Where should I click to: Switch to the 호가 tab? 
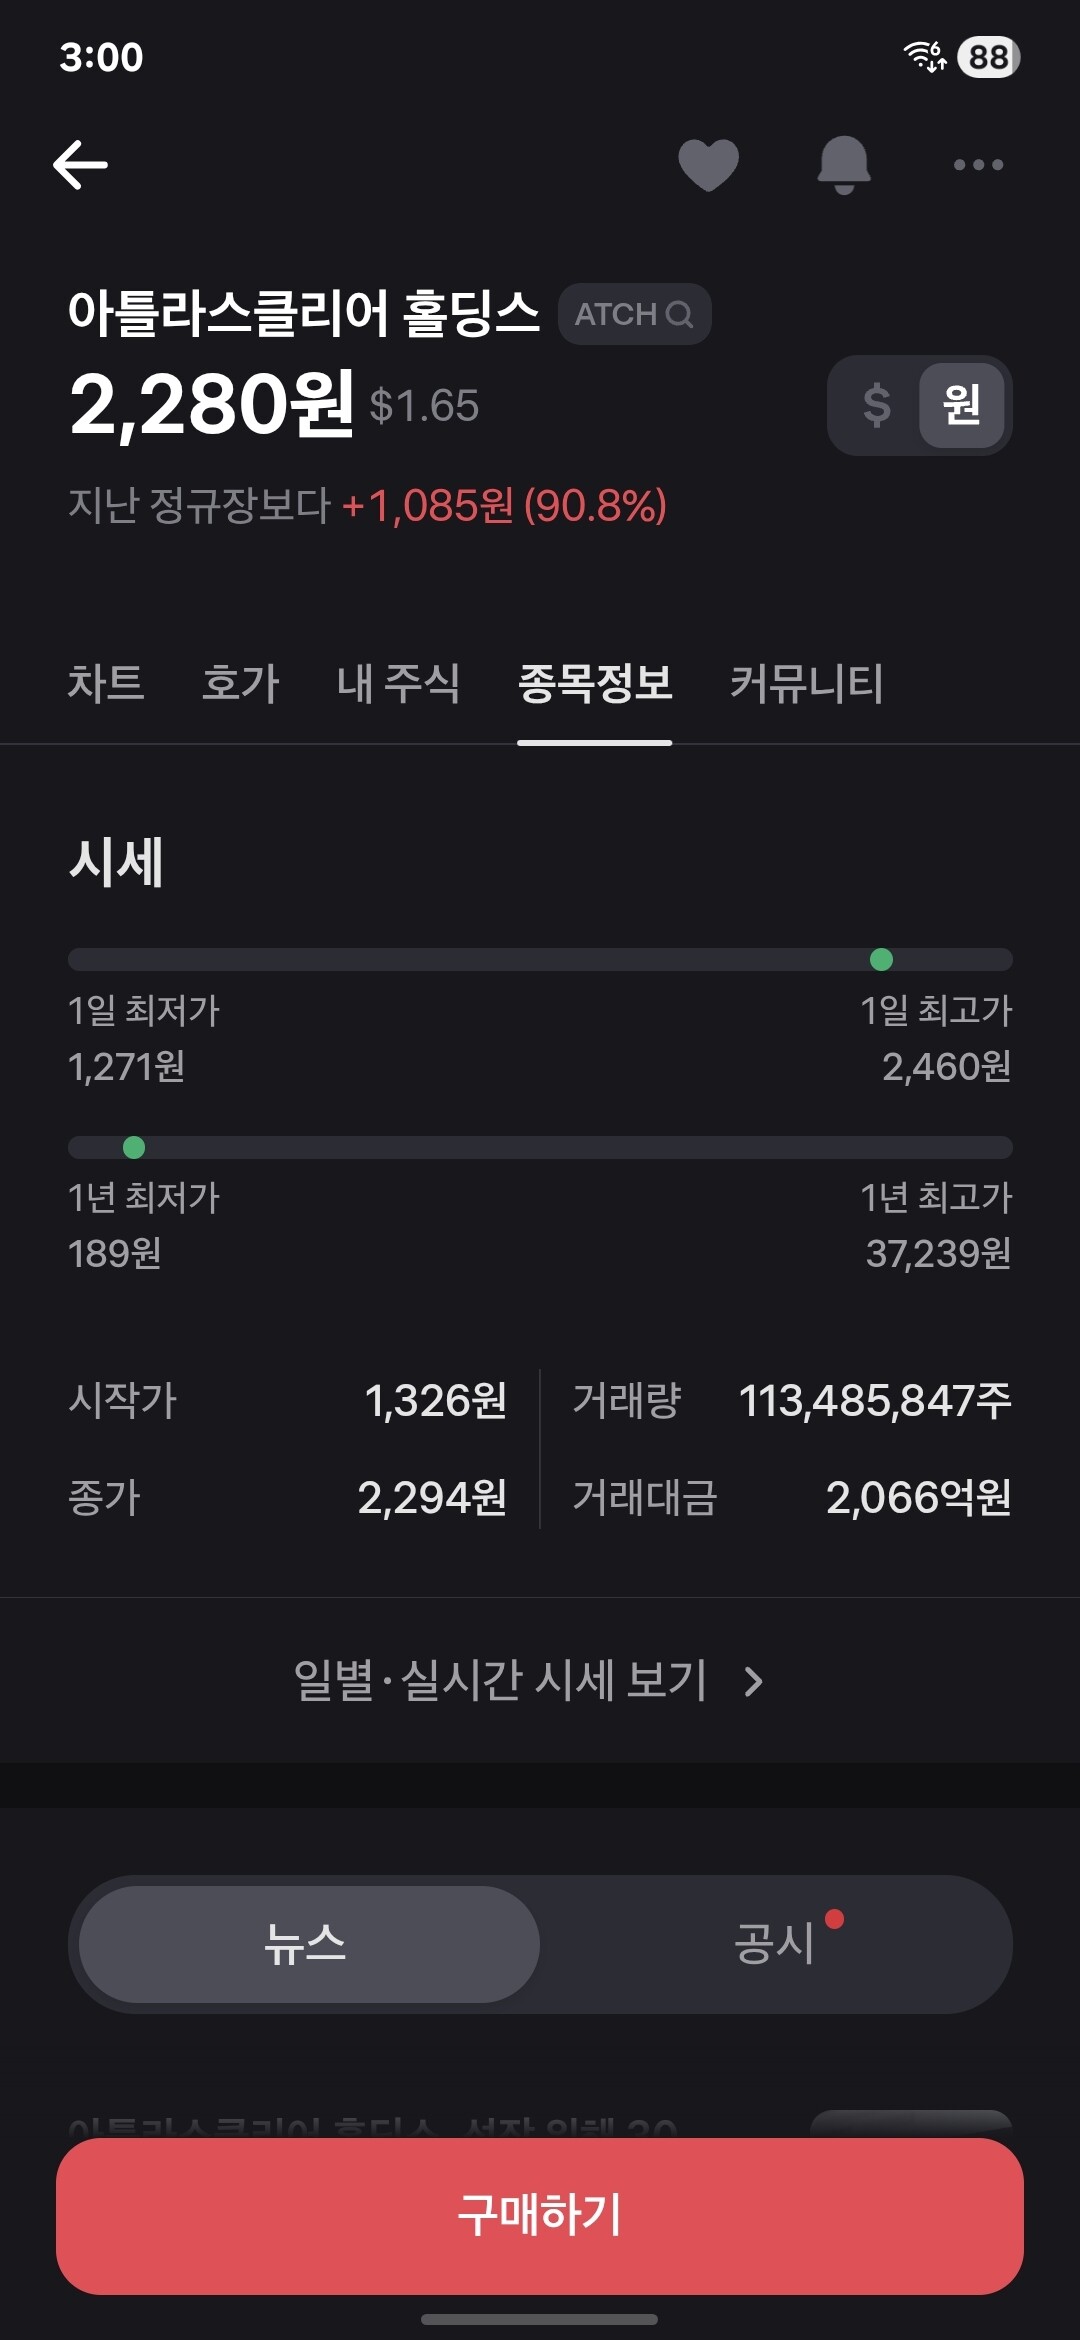click(x=241, y=684)
